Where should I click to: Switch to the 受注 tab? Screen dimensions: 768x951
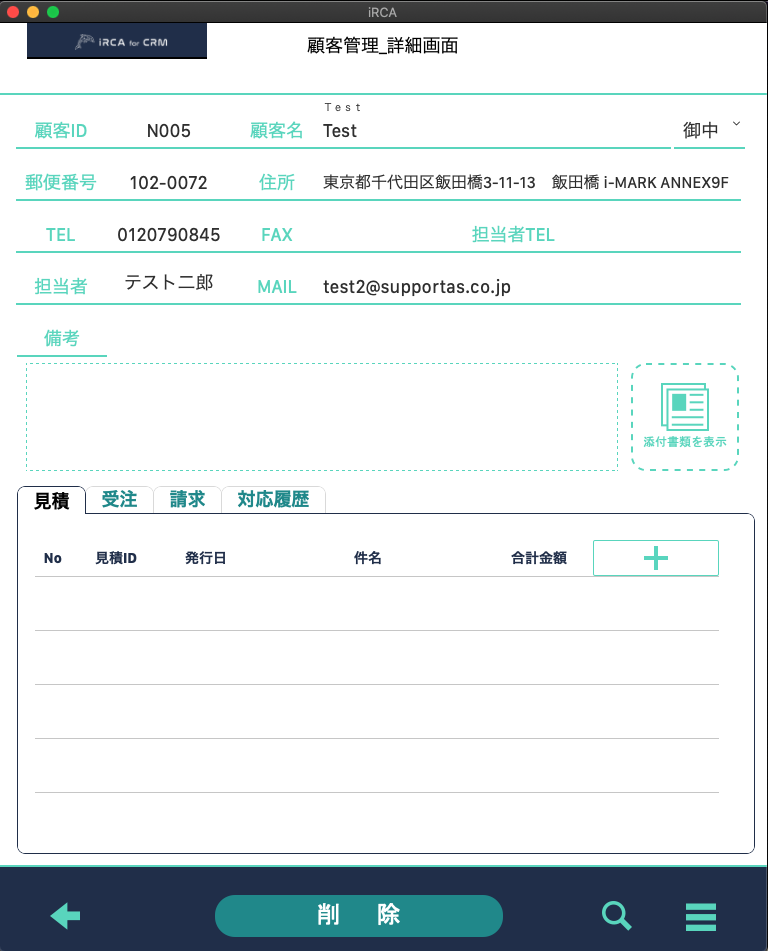pyautogui.click(x=119, y=500)
